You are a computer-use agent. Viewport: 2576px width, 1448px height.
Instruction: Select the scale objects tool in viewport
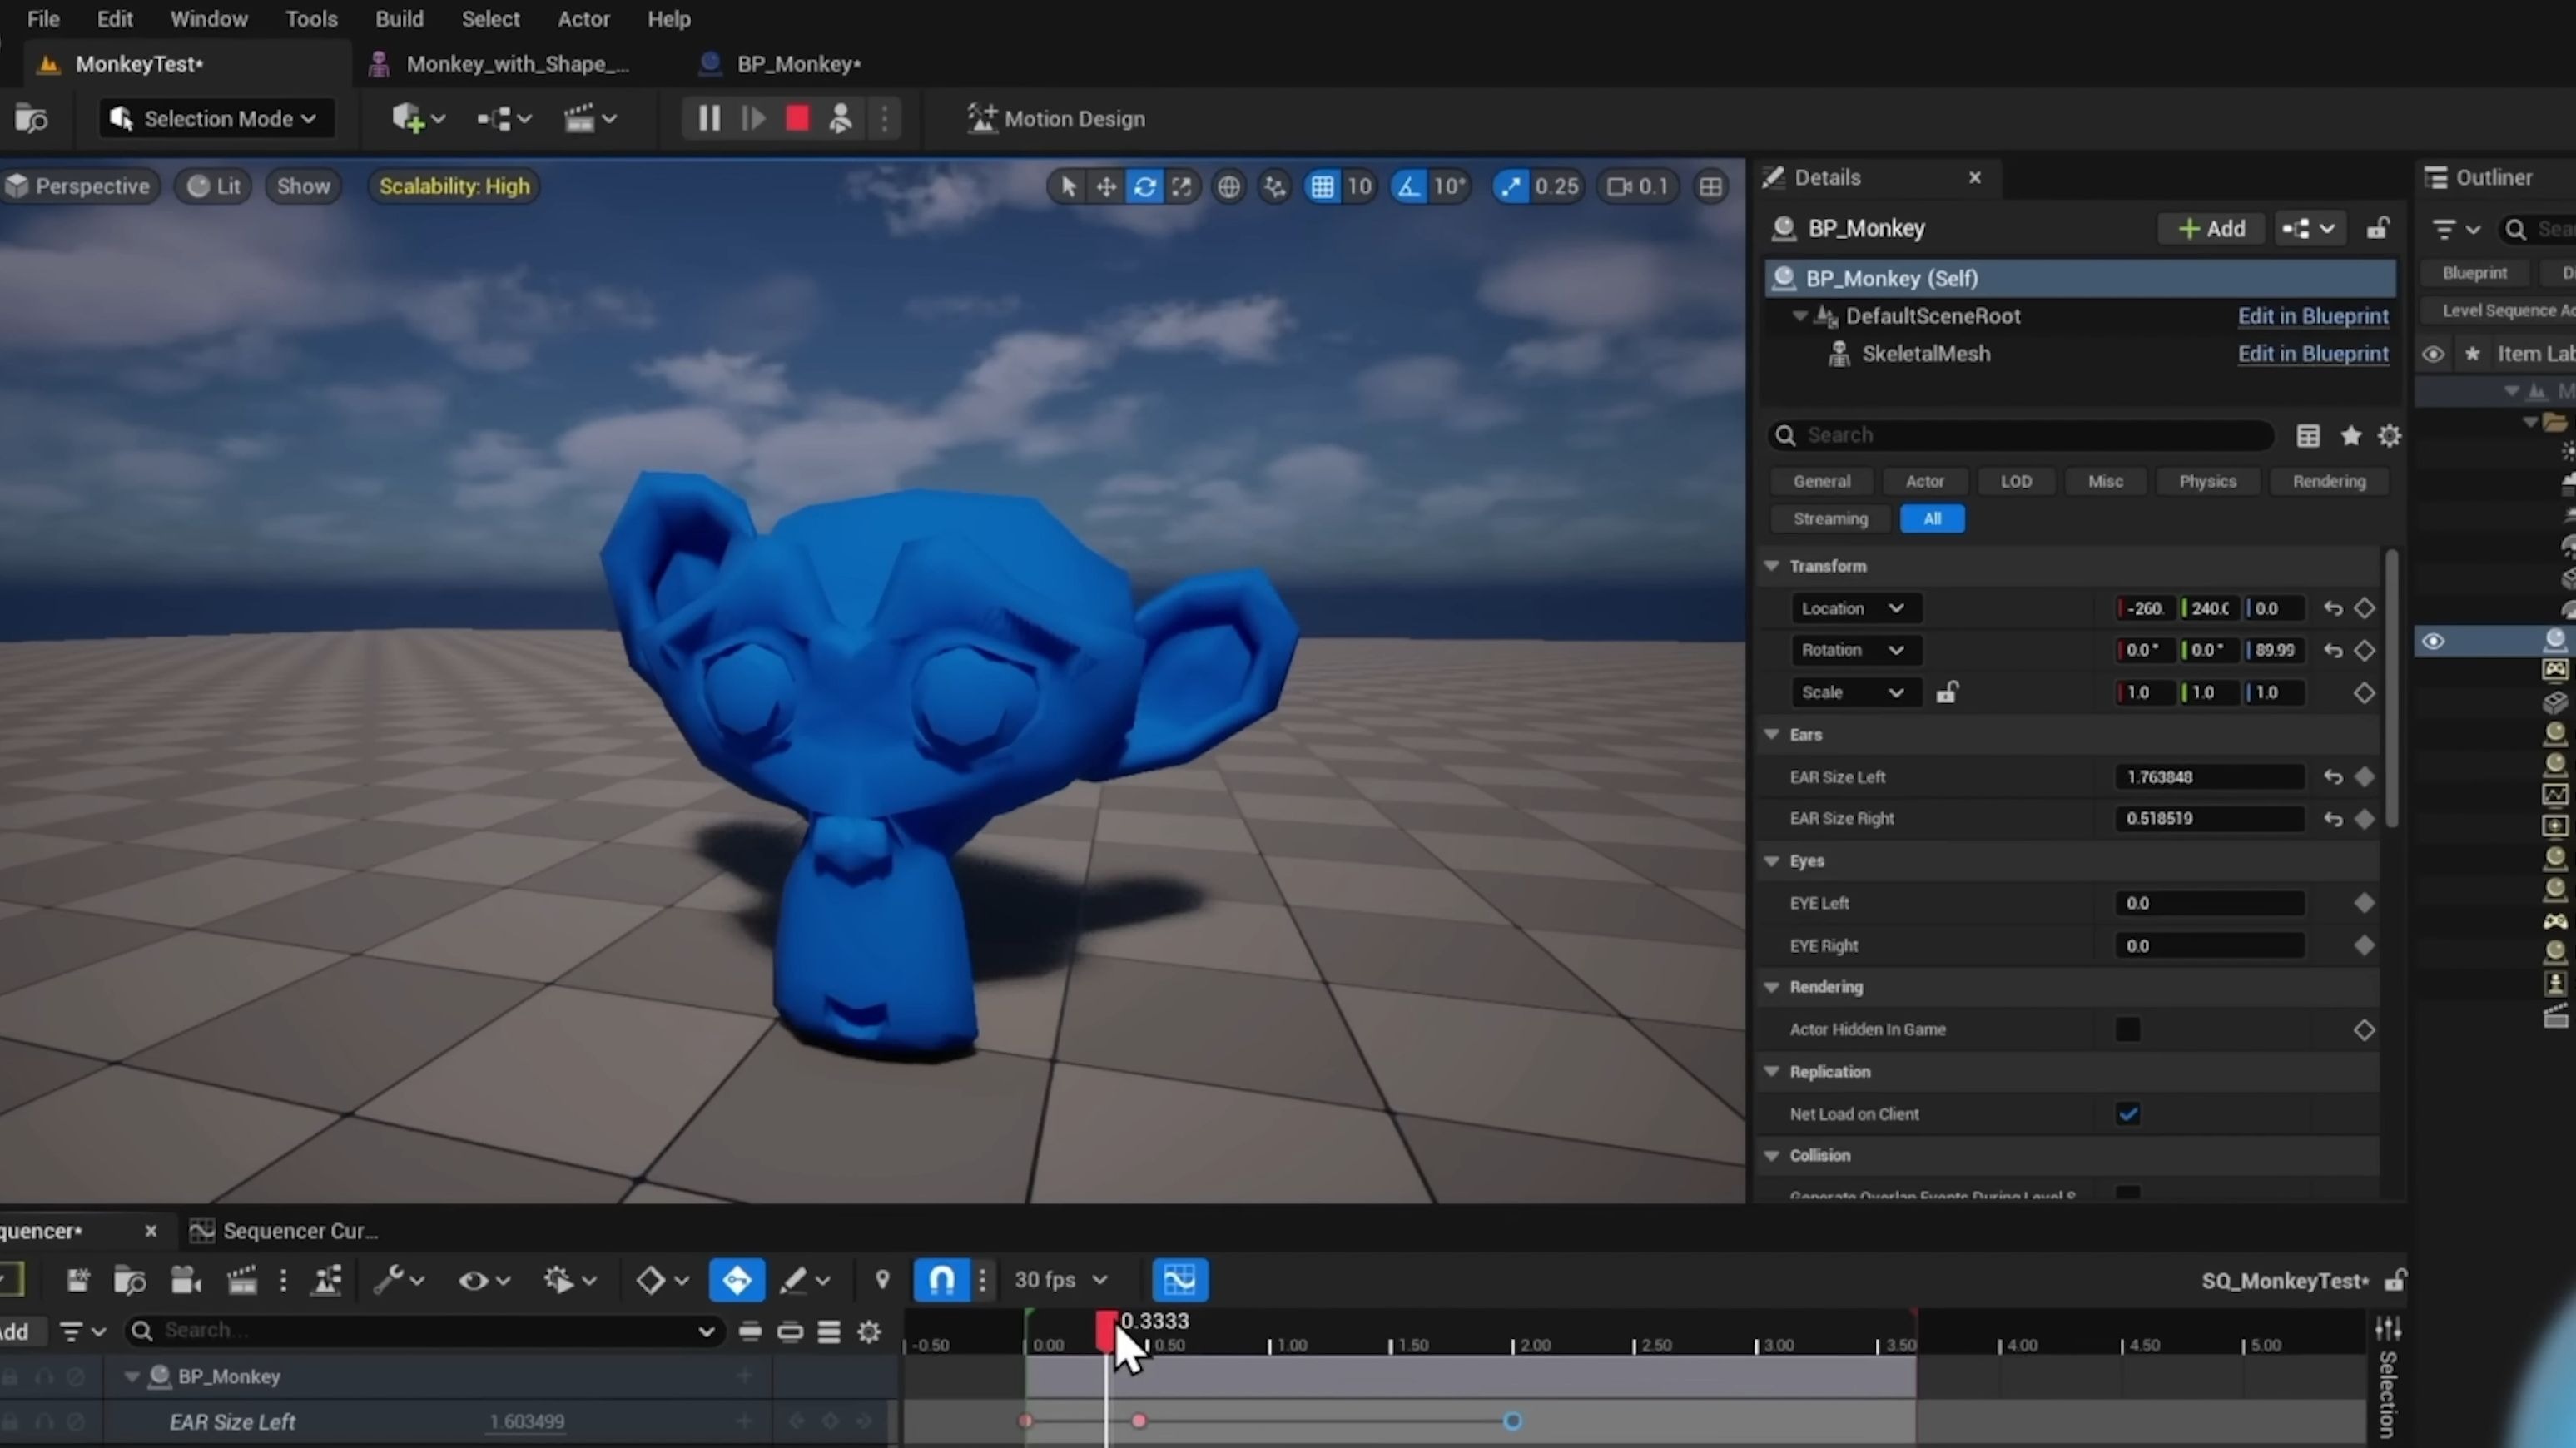tap(1182, 186)
